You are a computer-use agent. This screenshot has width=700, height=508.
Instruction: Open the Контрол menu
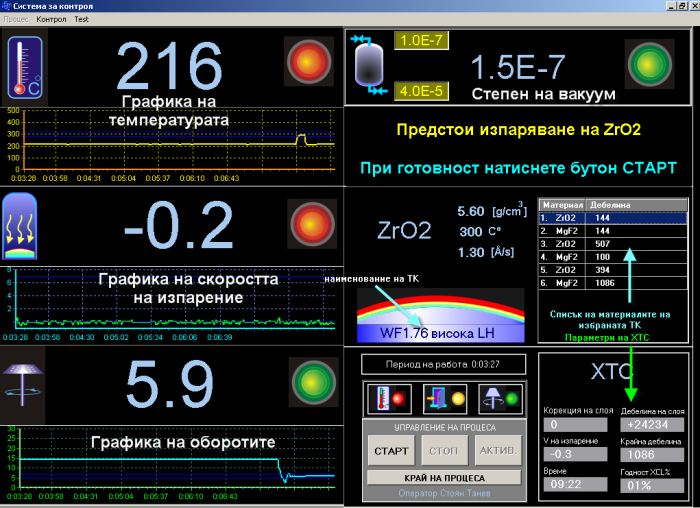pos(51,19)
